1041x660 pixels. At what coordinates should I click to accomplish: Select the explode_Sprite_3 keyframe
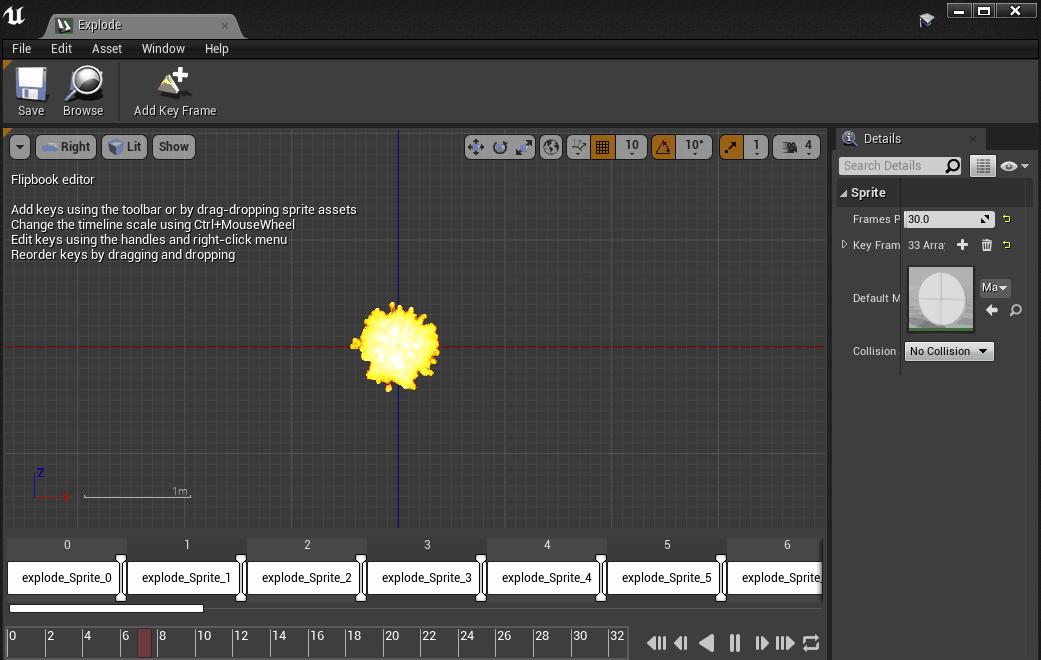[426, 577]
